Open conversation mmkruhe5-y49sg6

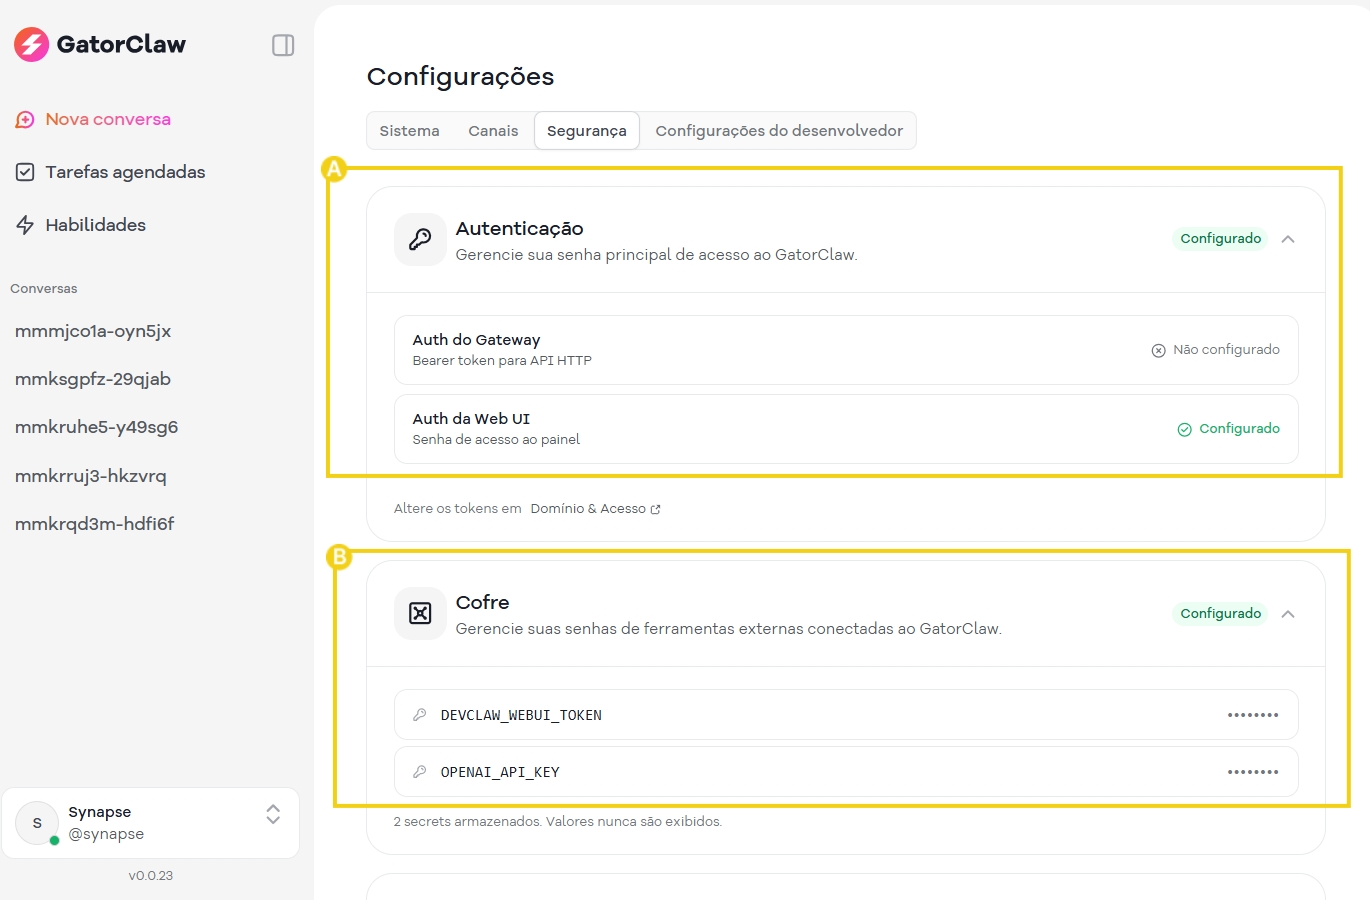tap(96, 427)
